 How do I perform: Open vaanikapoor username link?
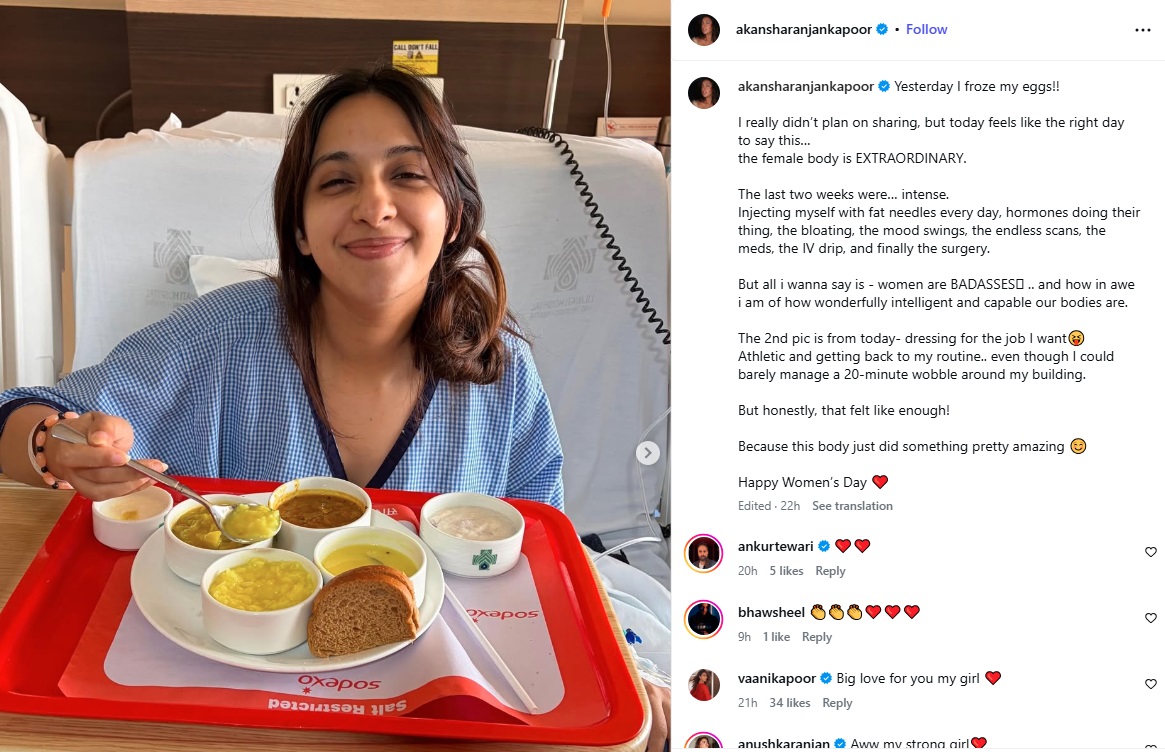point(776,678)
